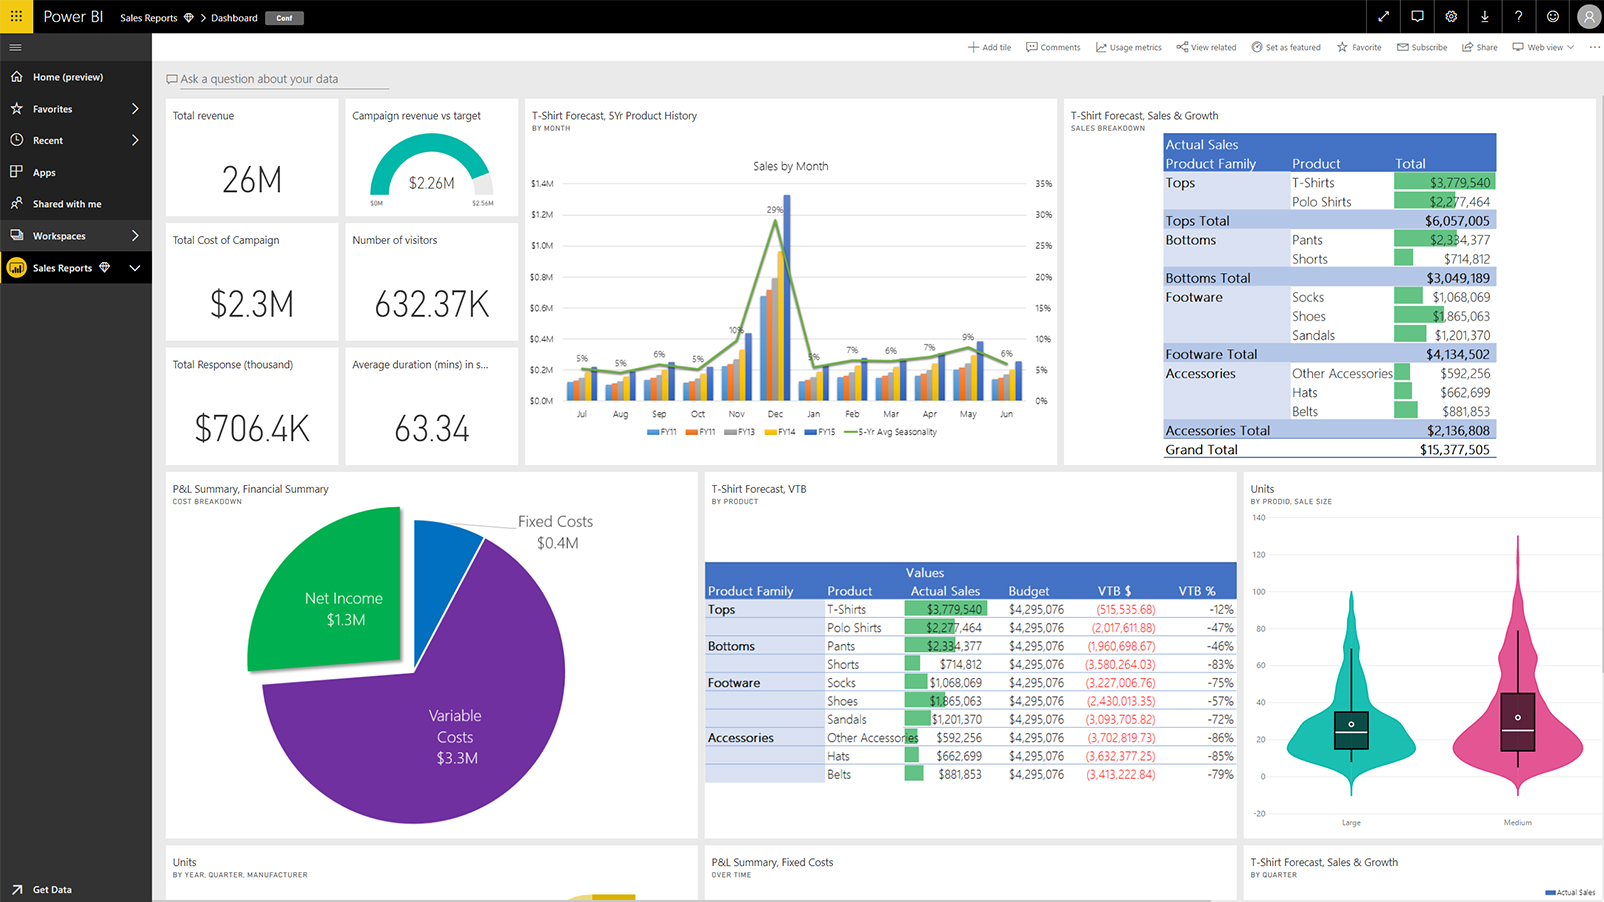Subscribe to this dashboard
Image resolution: width=1604 pixels, height=902 pixels.
pos(1421,47)
